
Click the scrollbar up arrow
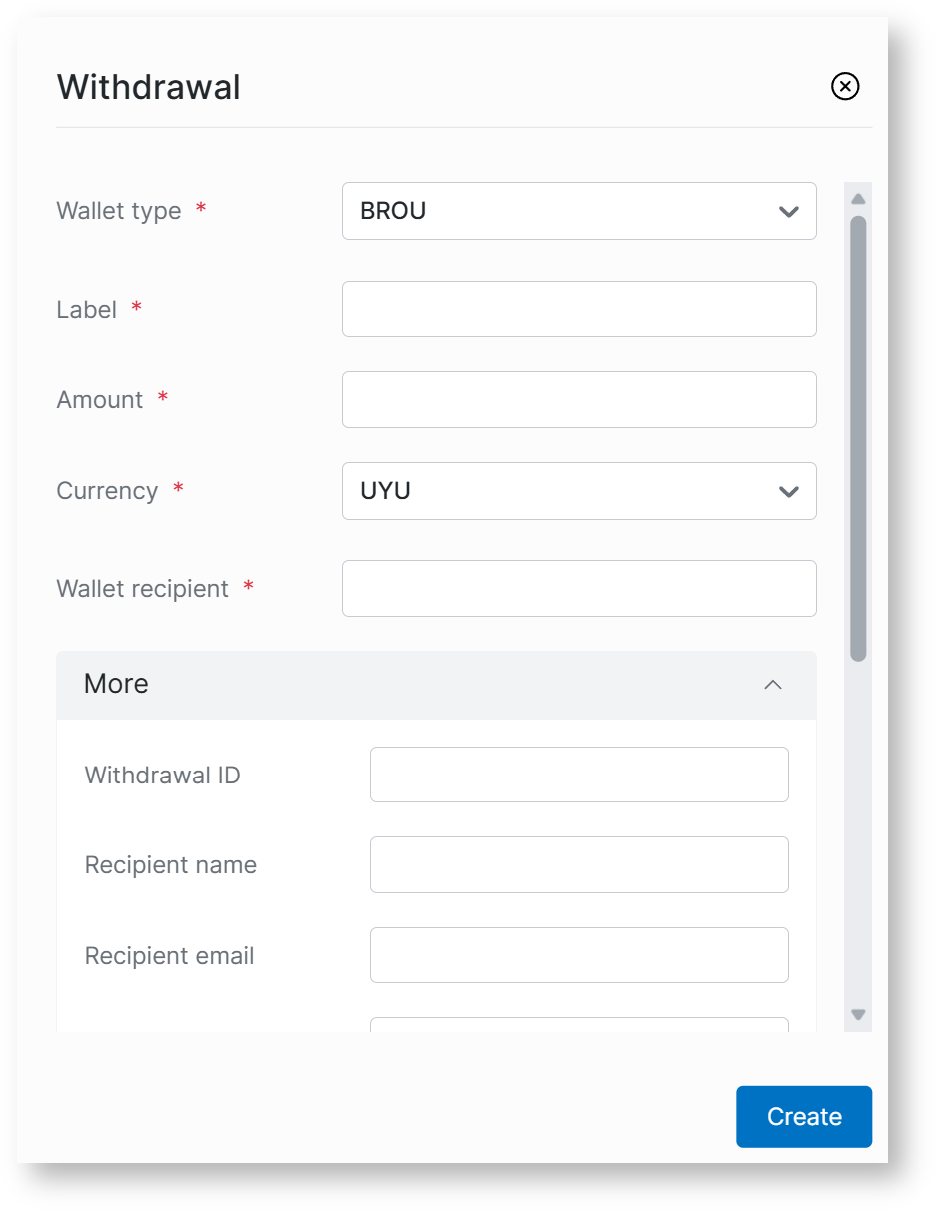pyautogui.click(x=858, y=199)
